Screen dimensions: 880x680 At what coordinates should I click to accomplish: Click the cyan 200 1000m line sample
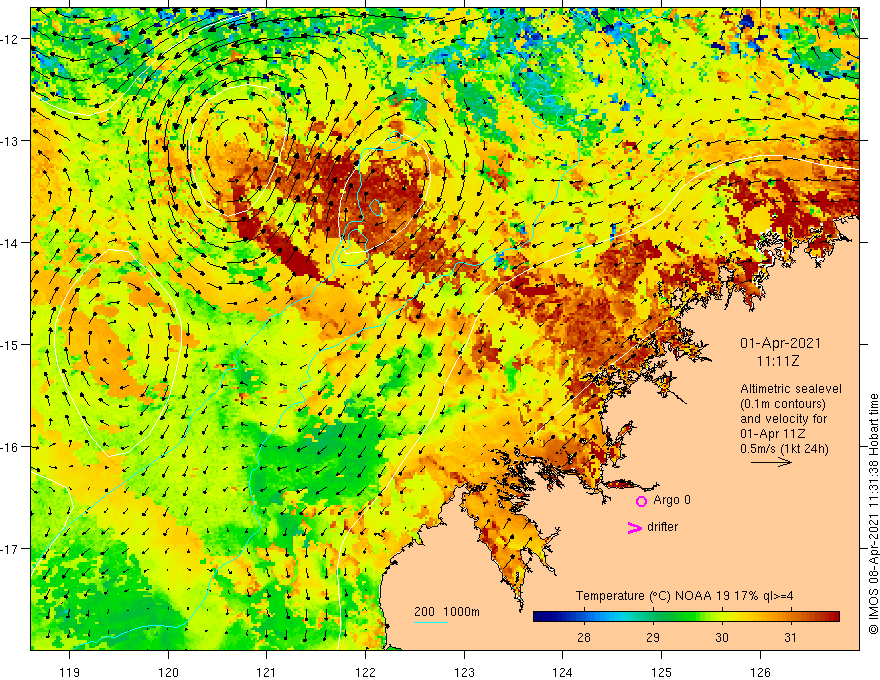click(431, 622)
